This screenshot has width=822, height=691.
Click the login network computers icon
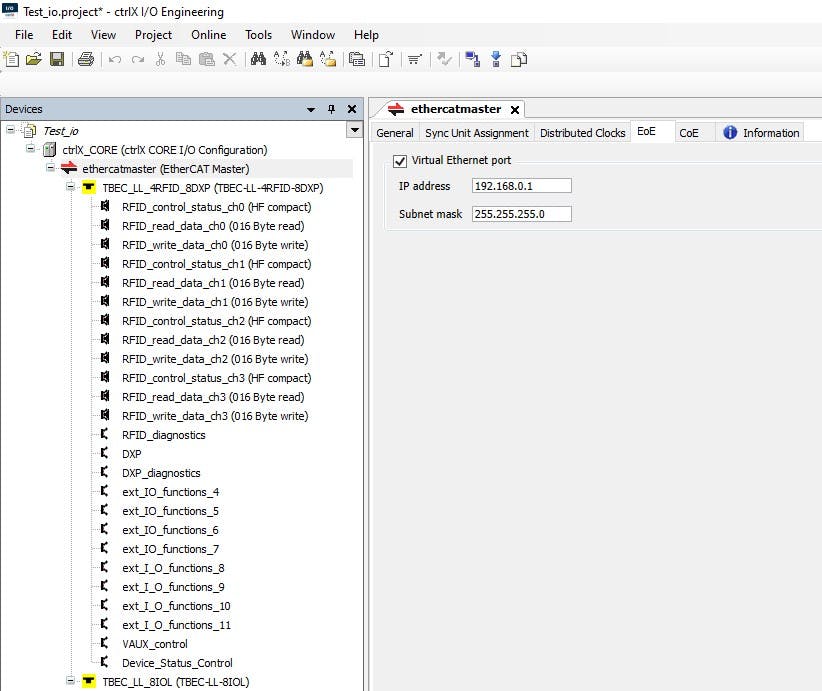(472, 59)
